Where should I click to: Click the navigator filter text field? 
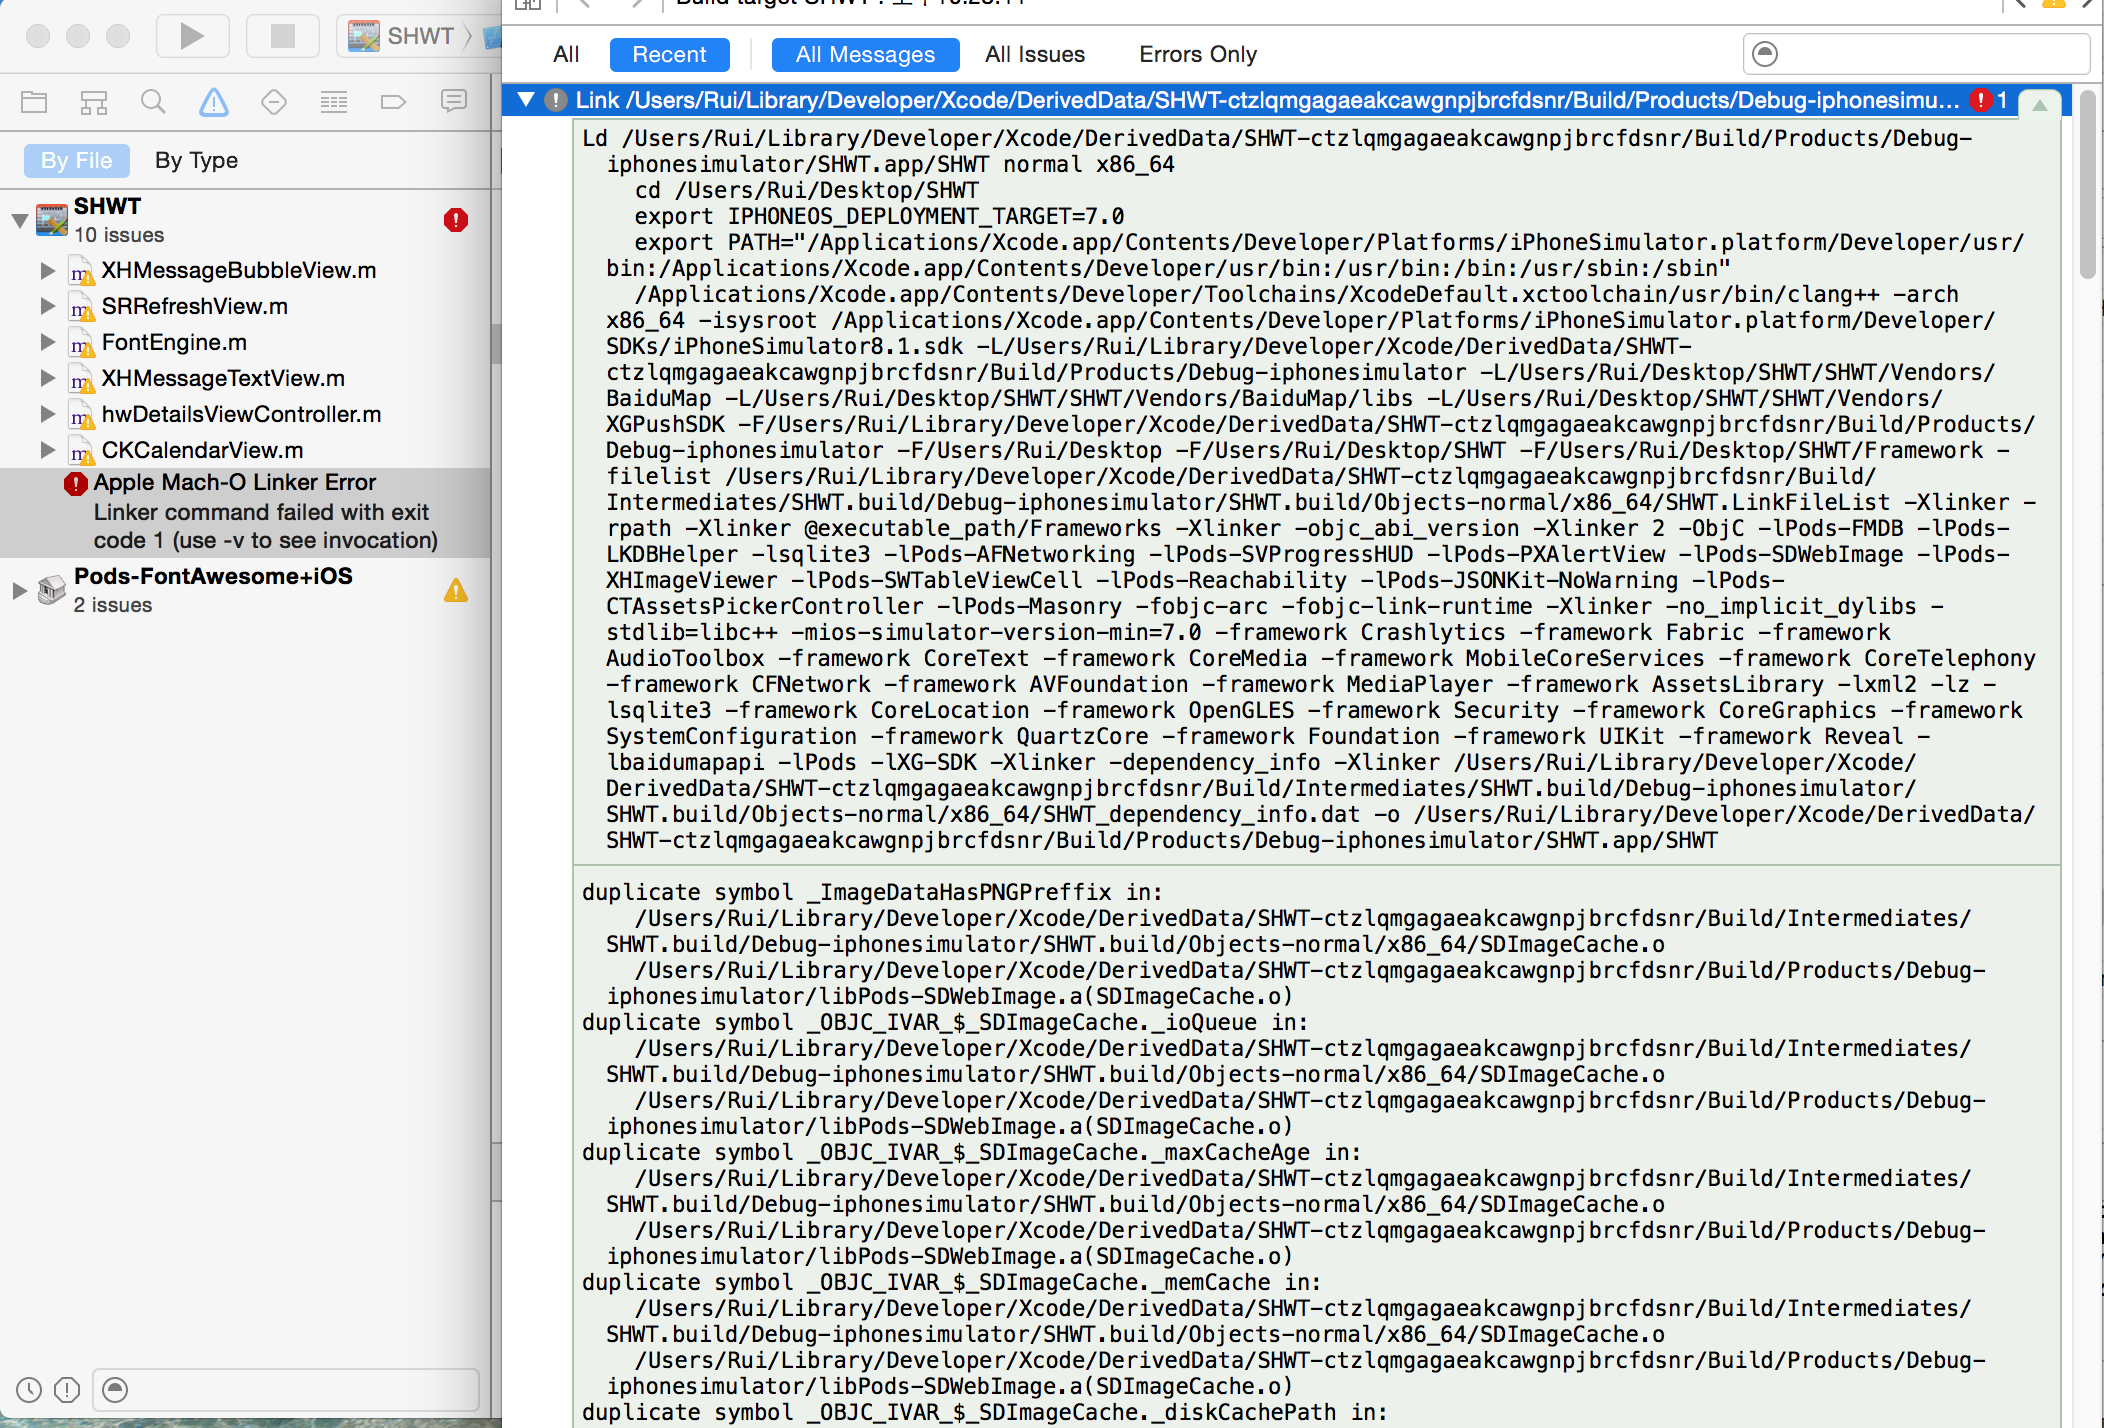point(286,1389)
